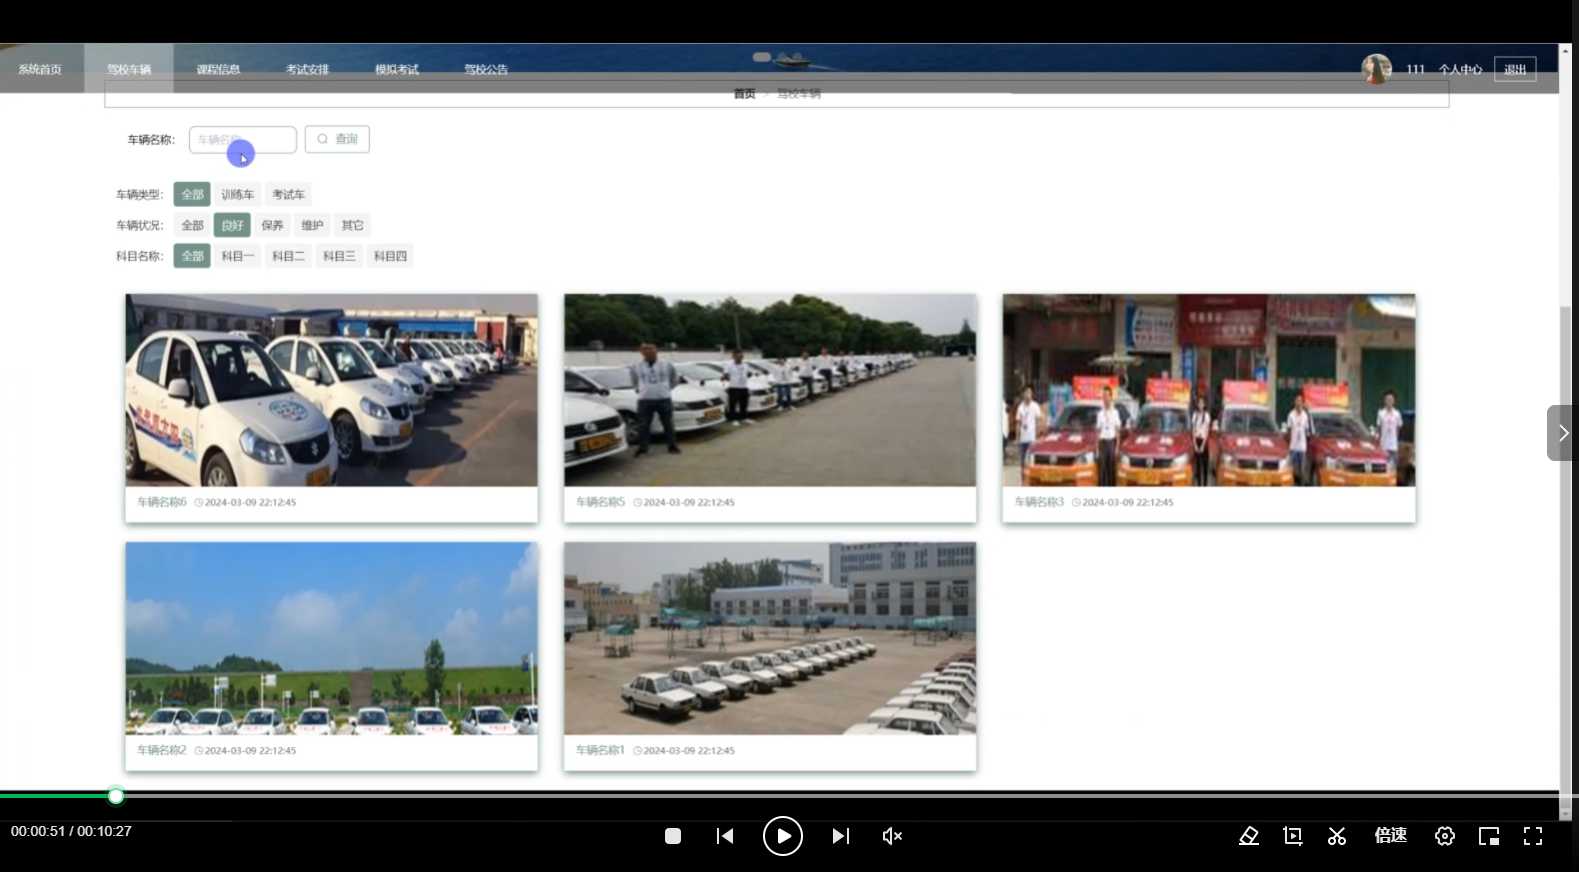1579x872 pixels.
Task: Filter by subject 科目一
Action: click(238, 256)
